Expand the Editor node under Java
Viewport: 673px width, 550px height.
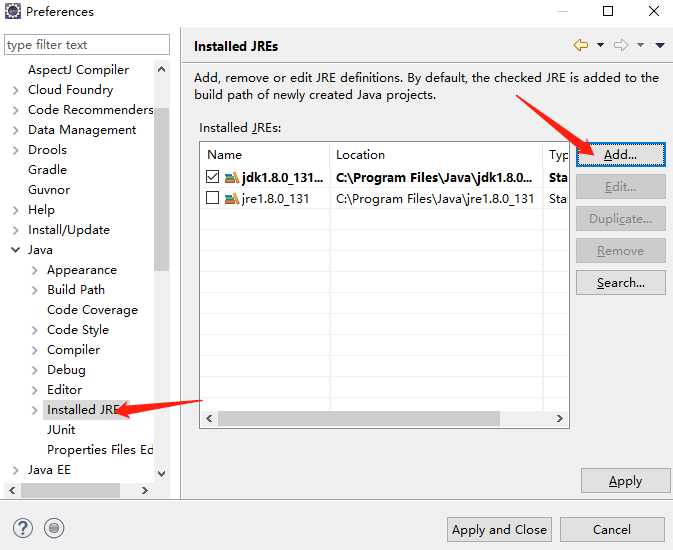coord(35,390)
